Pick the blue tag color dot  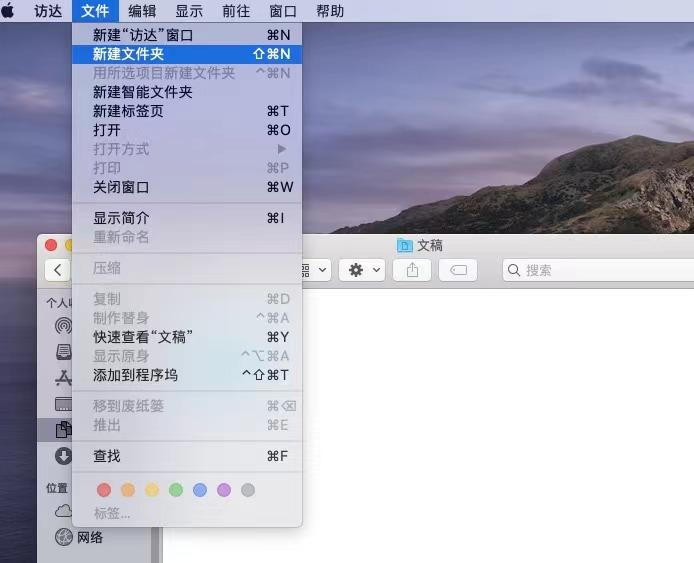tap(200, 490)
